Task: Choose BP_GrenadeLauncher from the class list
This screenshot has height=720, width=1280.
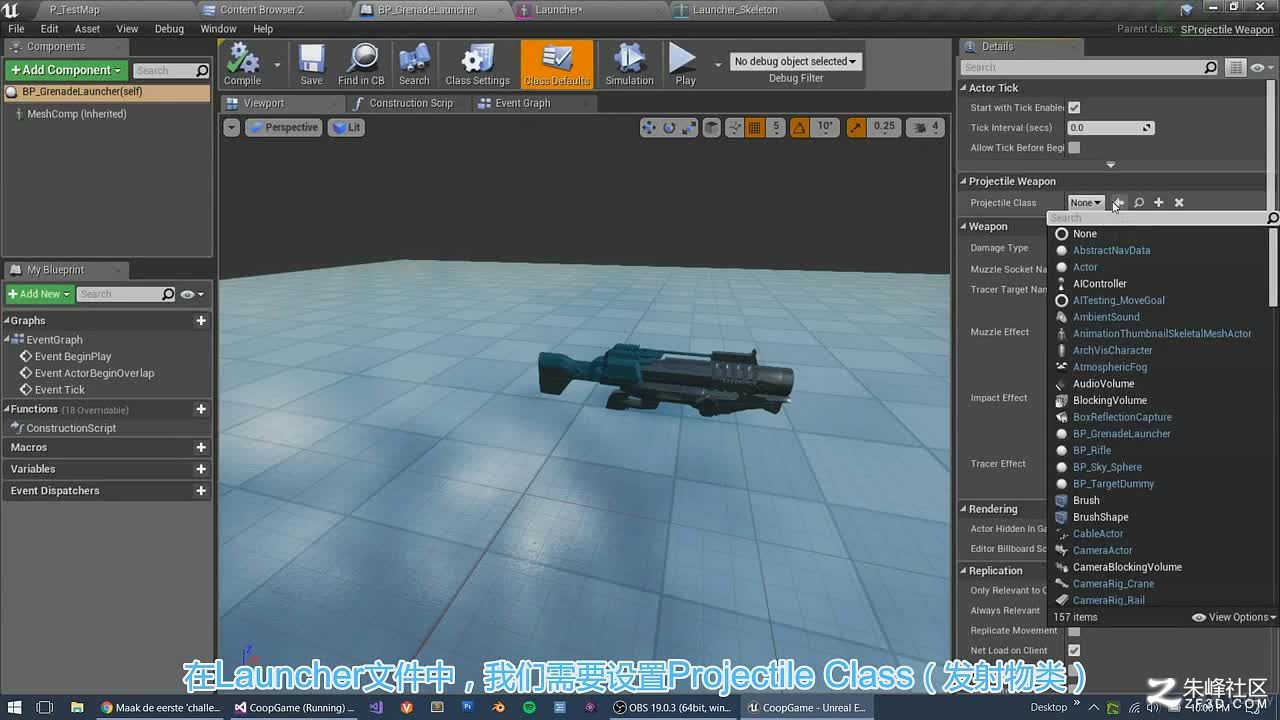Action: [1122, 434]
